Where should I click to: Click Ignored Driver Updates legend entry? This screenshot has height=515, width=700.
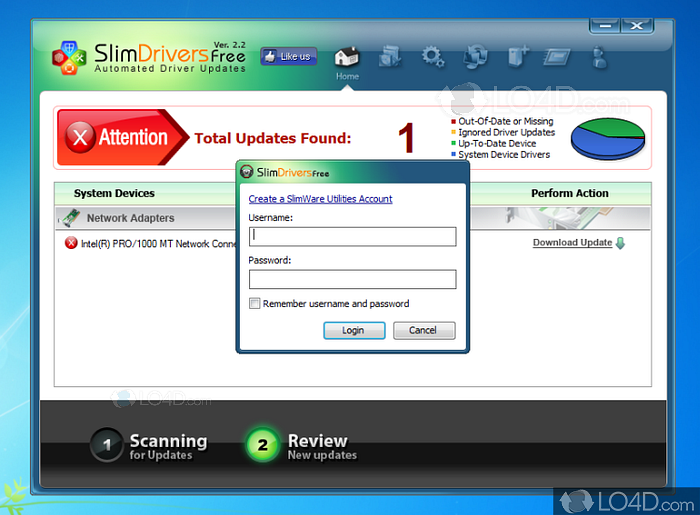click(x=503, y=132)
